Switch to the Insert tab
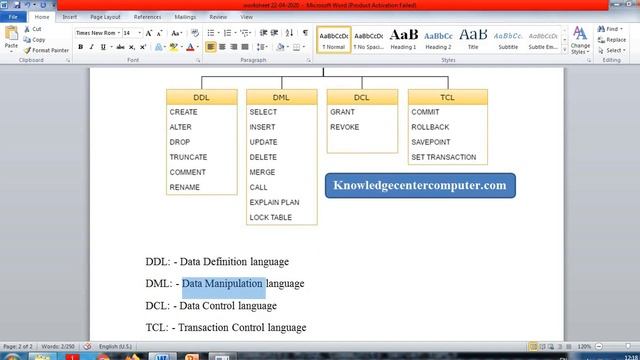Image resolution: width=640 pixels, height=360 pixels. [69, 17]
